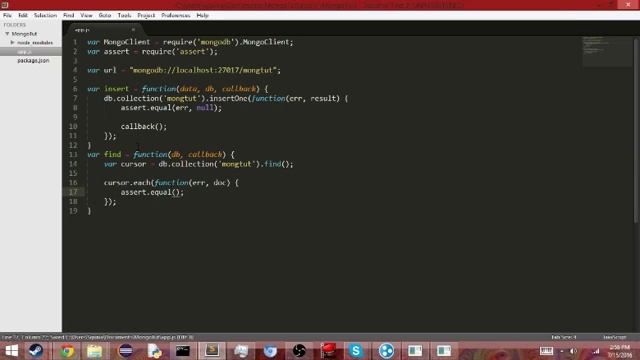Viewport: 640px width, 360px height.
Task: Collapse the MongoTut folder in sidebar
Action: [x=7, y=34]
